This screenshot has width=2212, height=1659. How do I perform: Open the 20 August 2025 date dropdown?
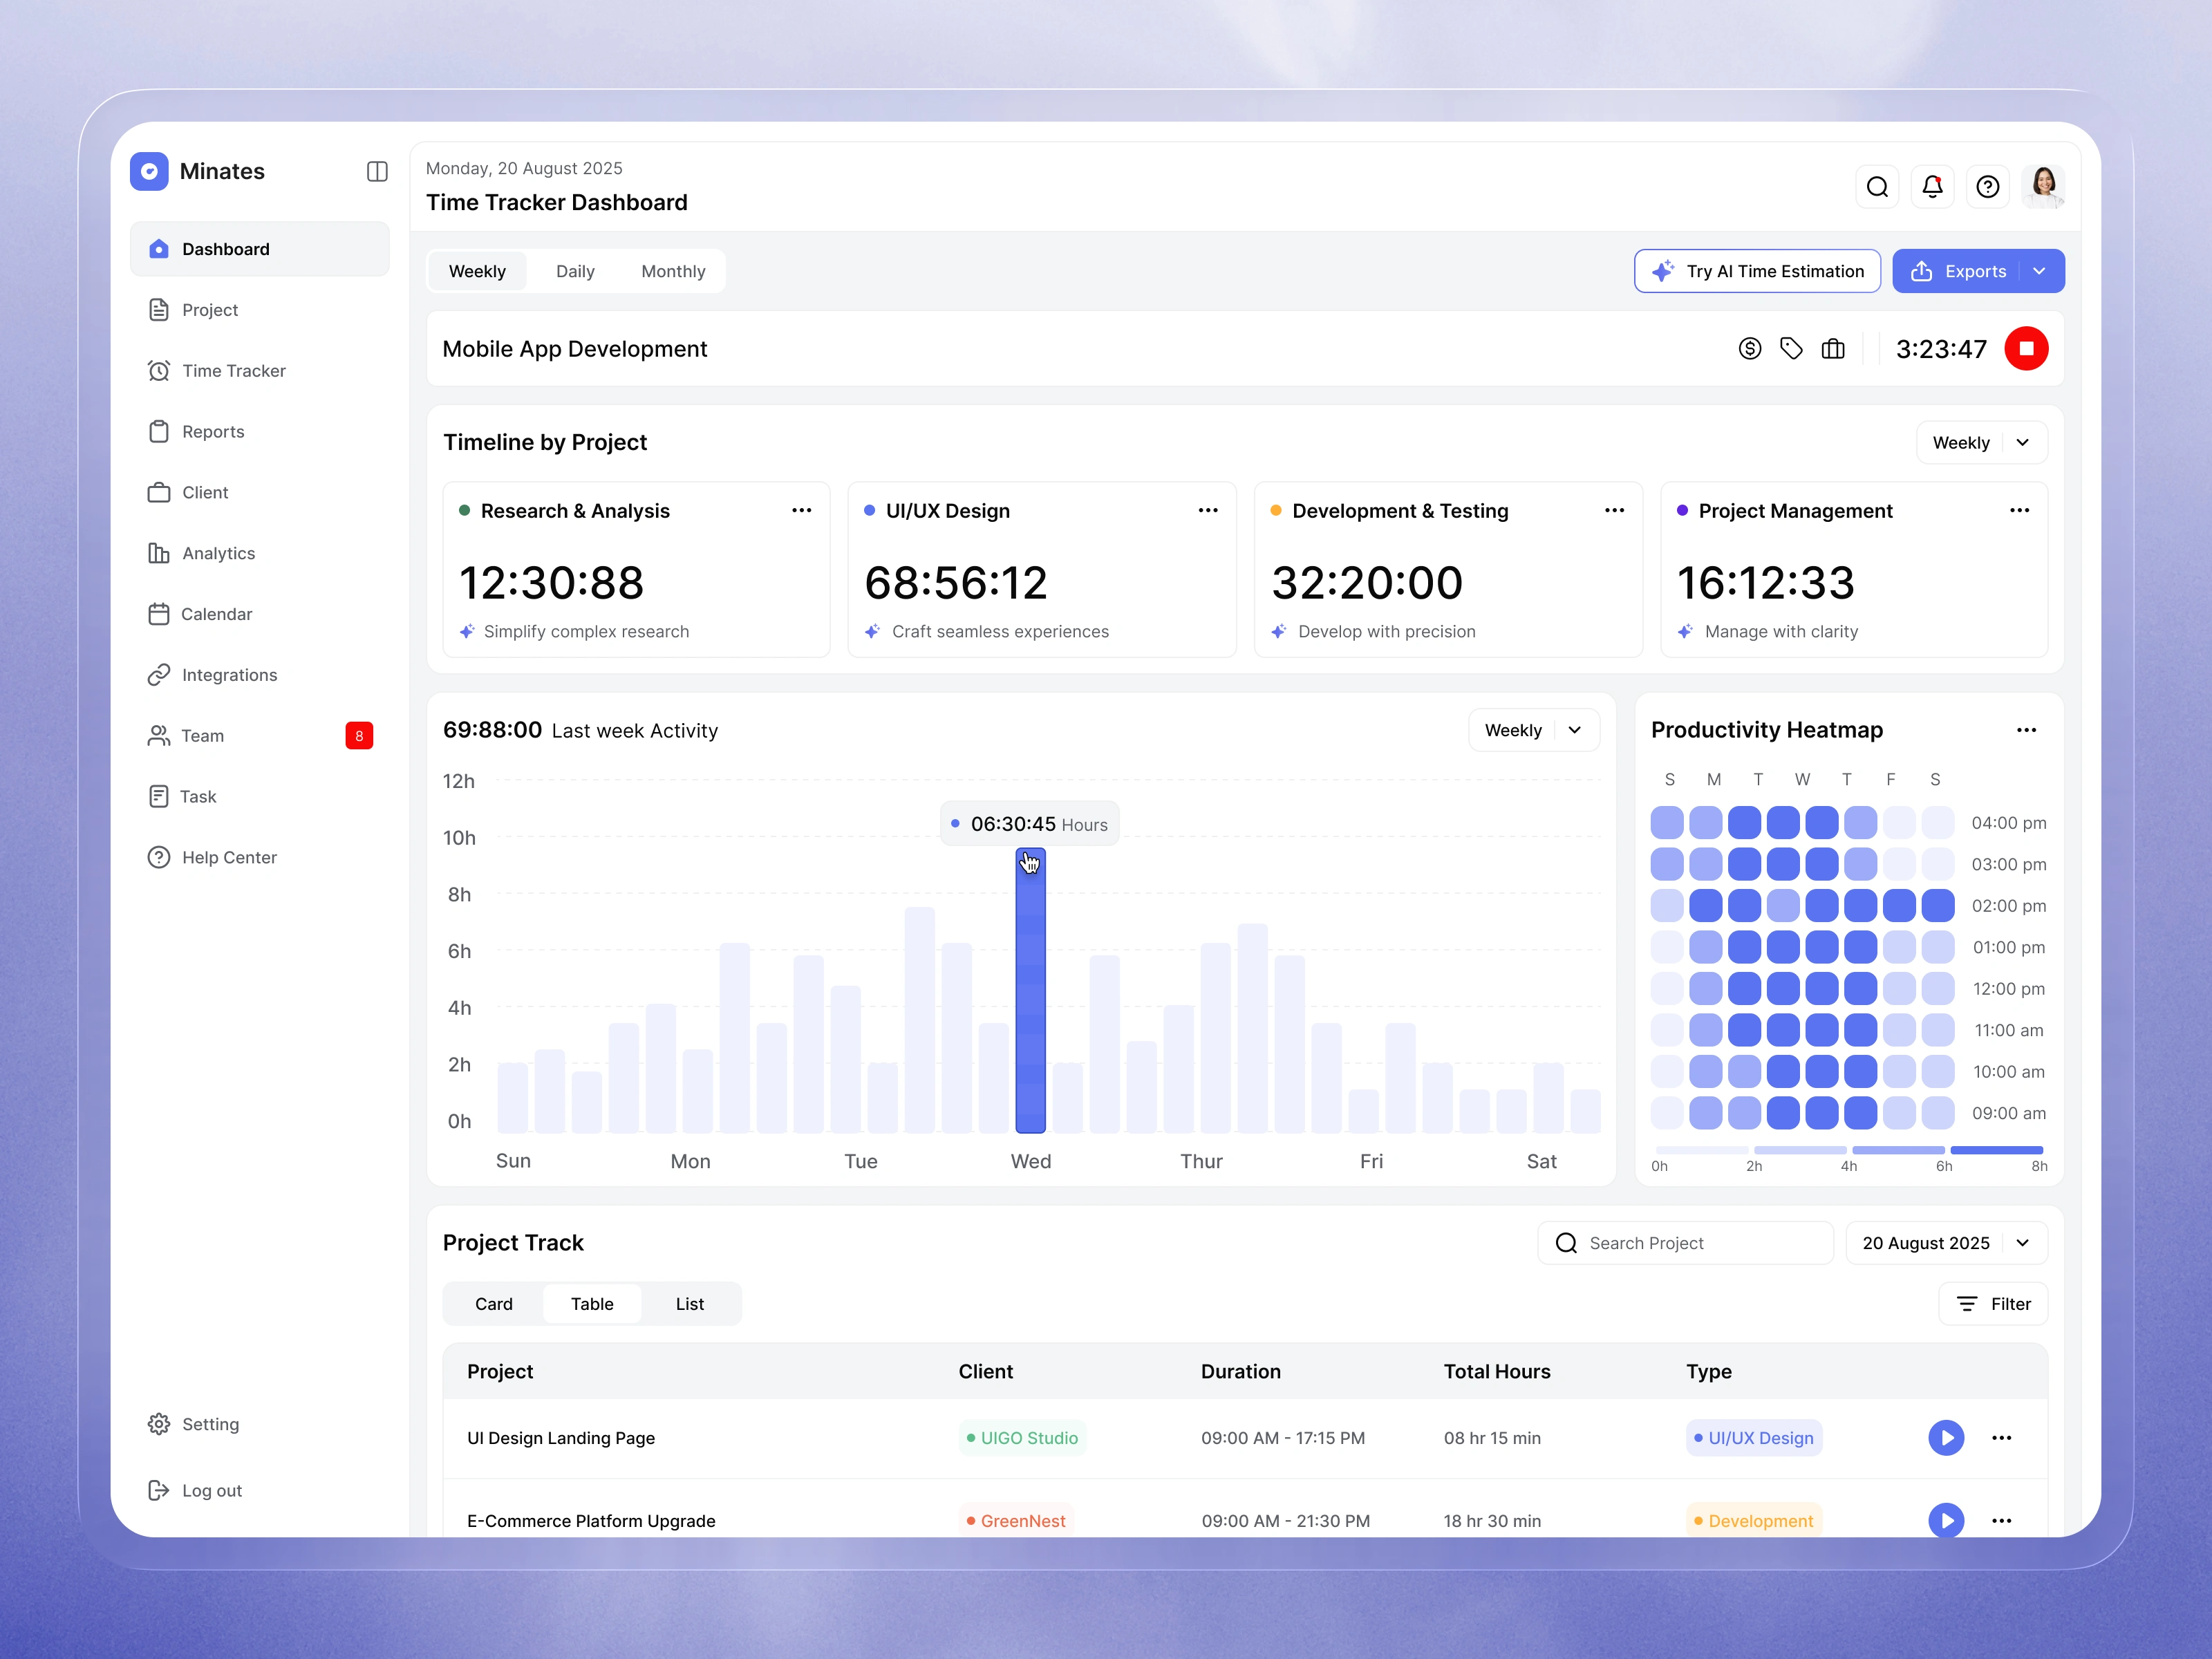(x=1945, y=1243)
